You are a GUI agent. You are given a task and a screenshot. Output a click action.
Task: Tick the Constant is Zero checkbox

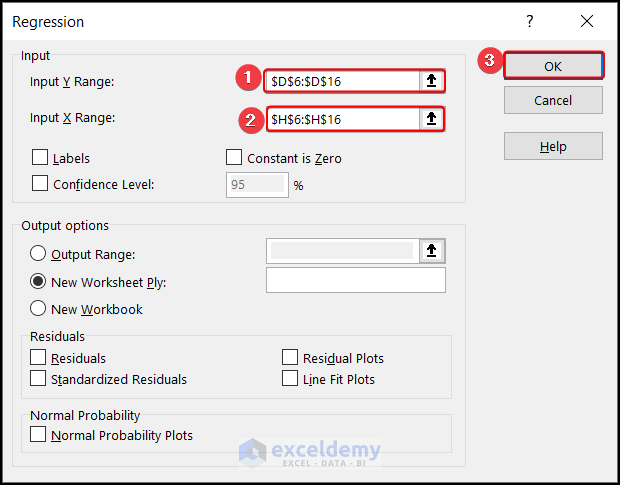tap(234, 158)
